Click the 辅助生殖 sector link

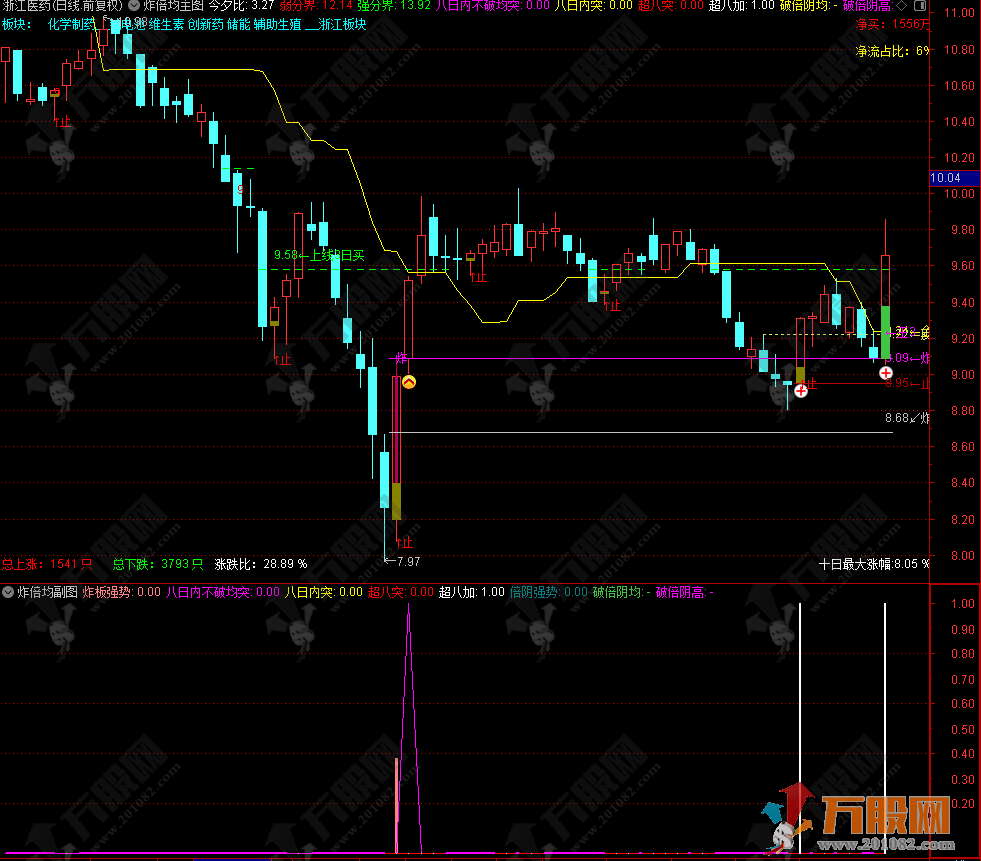(277, 24)
